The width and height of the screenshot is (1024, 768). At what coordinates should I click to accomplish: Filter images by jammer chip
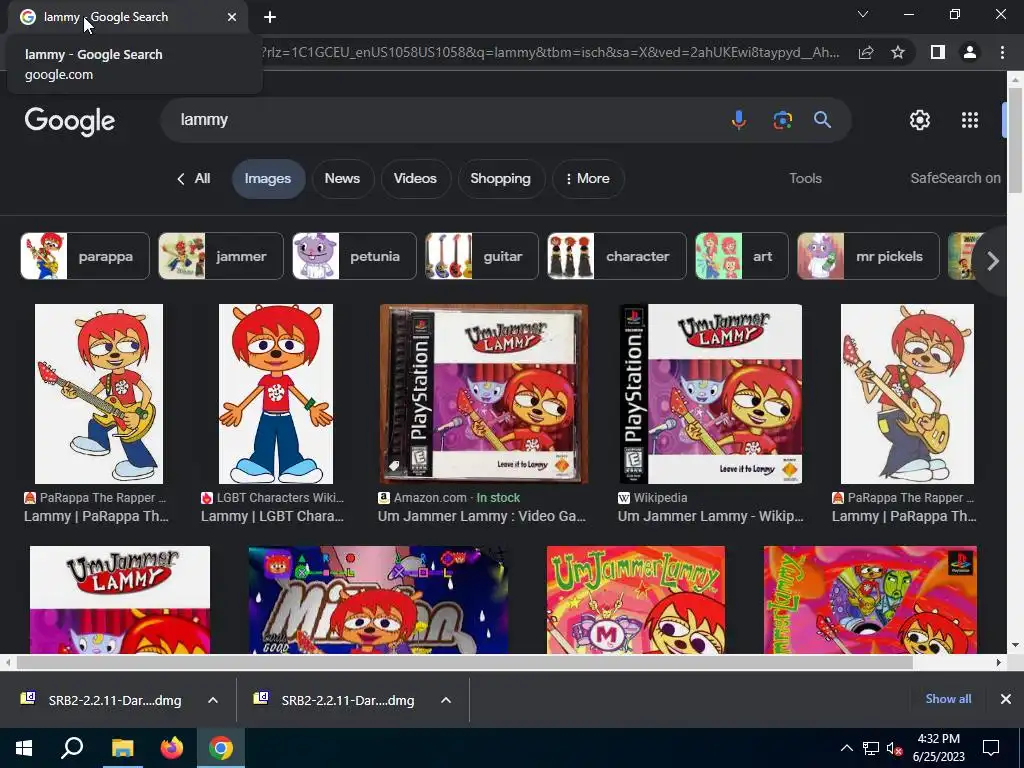(x=221, y=256)
